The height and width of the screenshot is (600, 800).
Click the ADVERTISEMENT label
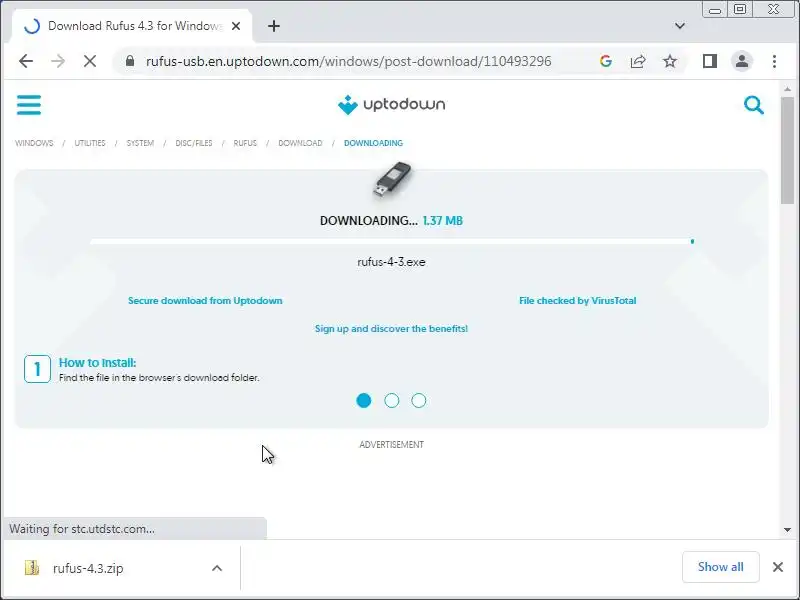(x=391, y=445)
